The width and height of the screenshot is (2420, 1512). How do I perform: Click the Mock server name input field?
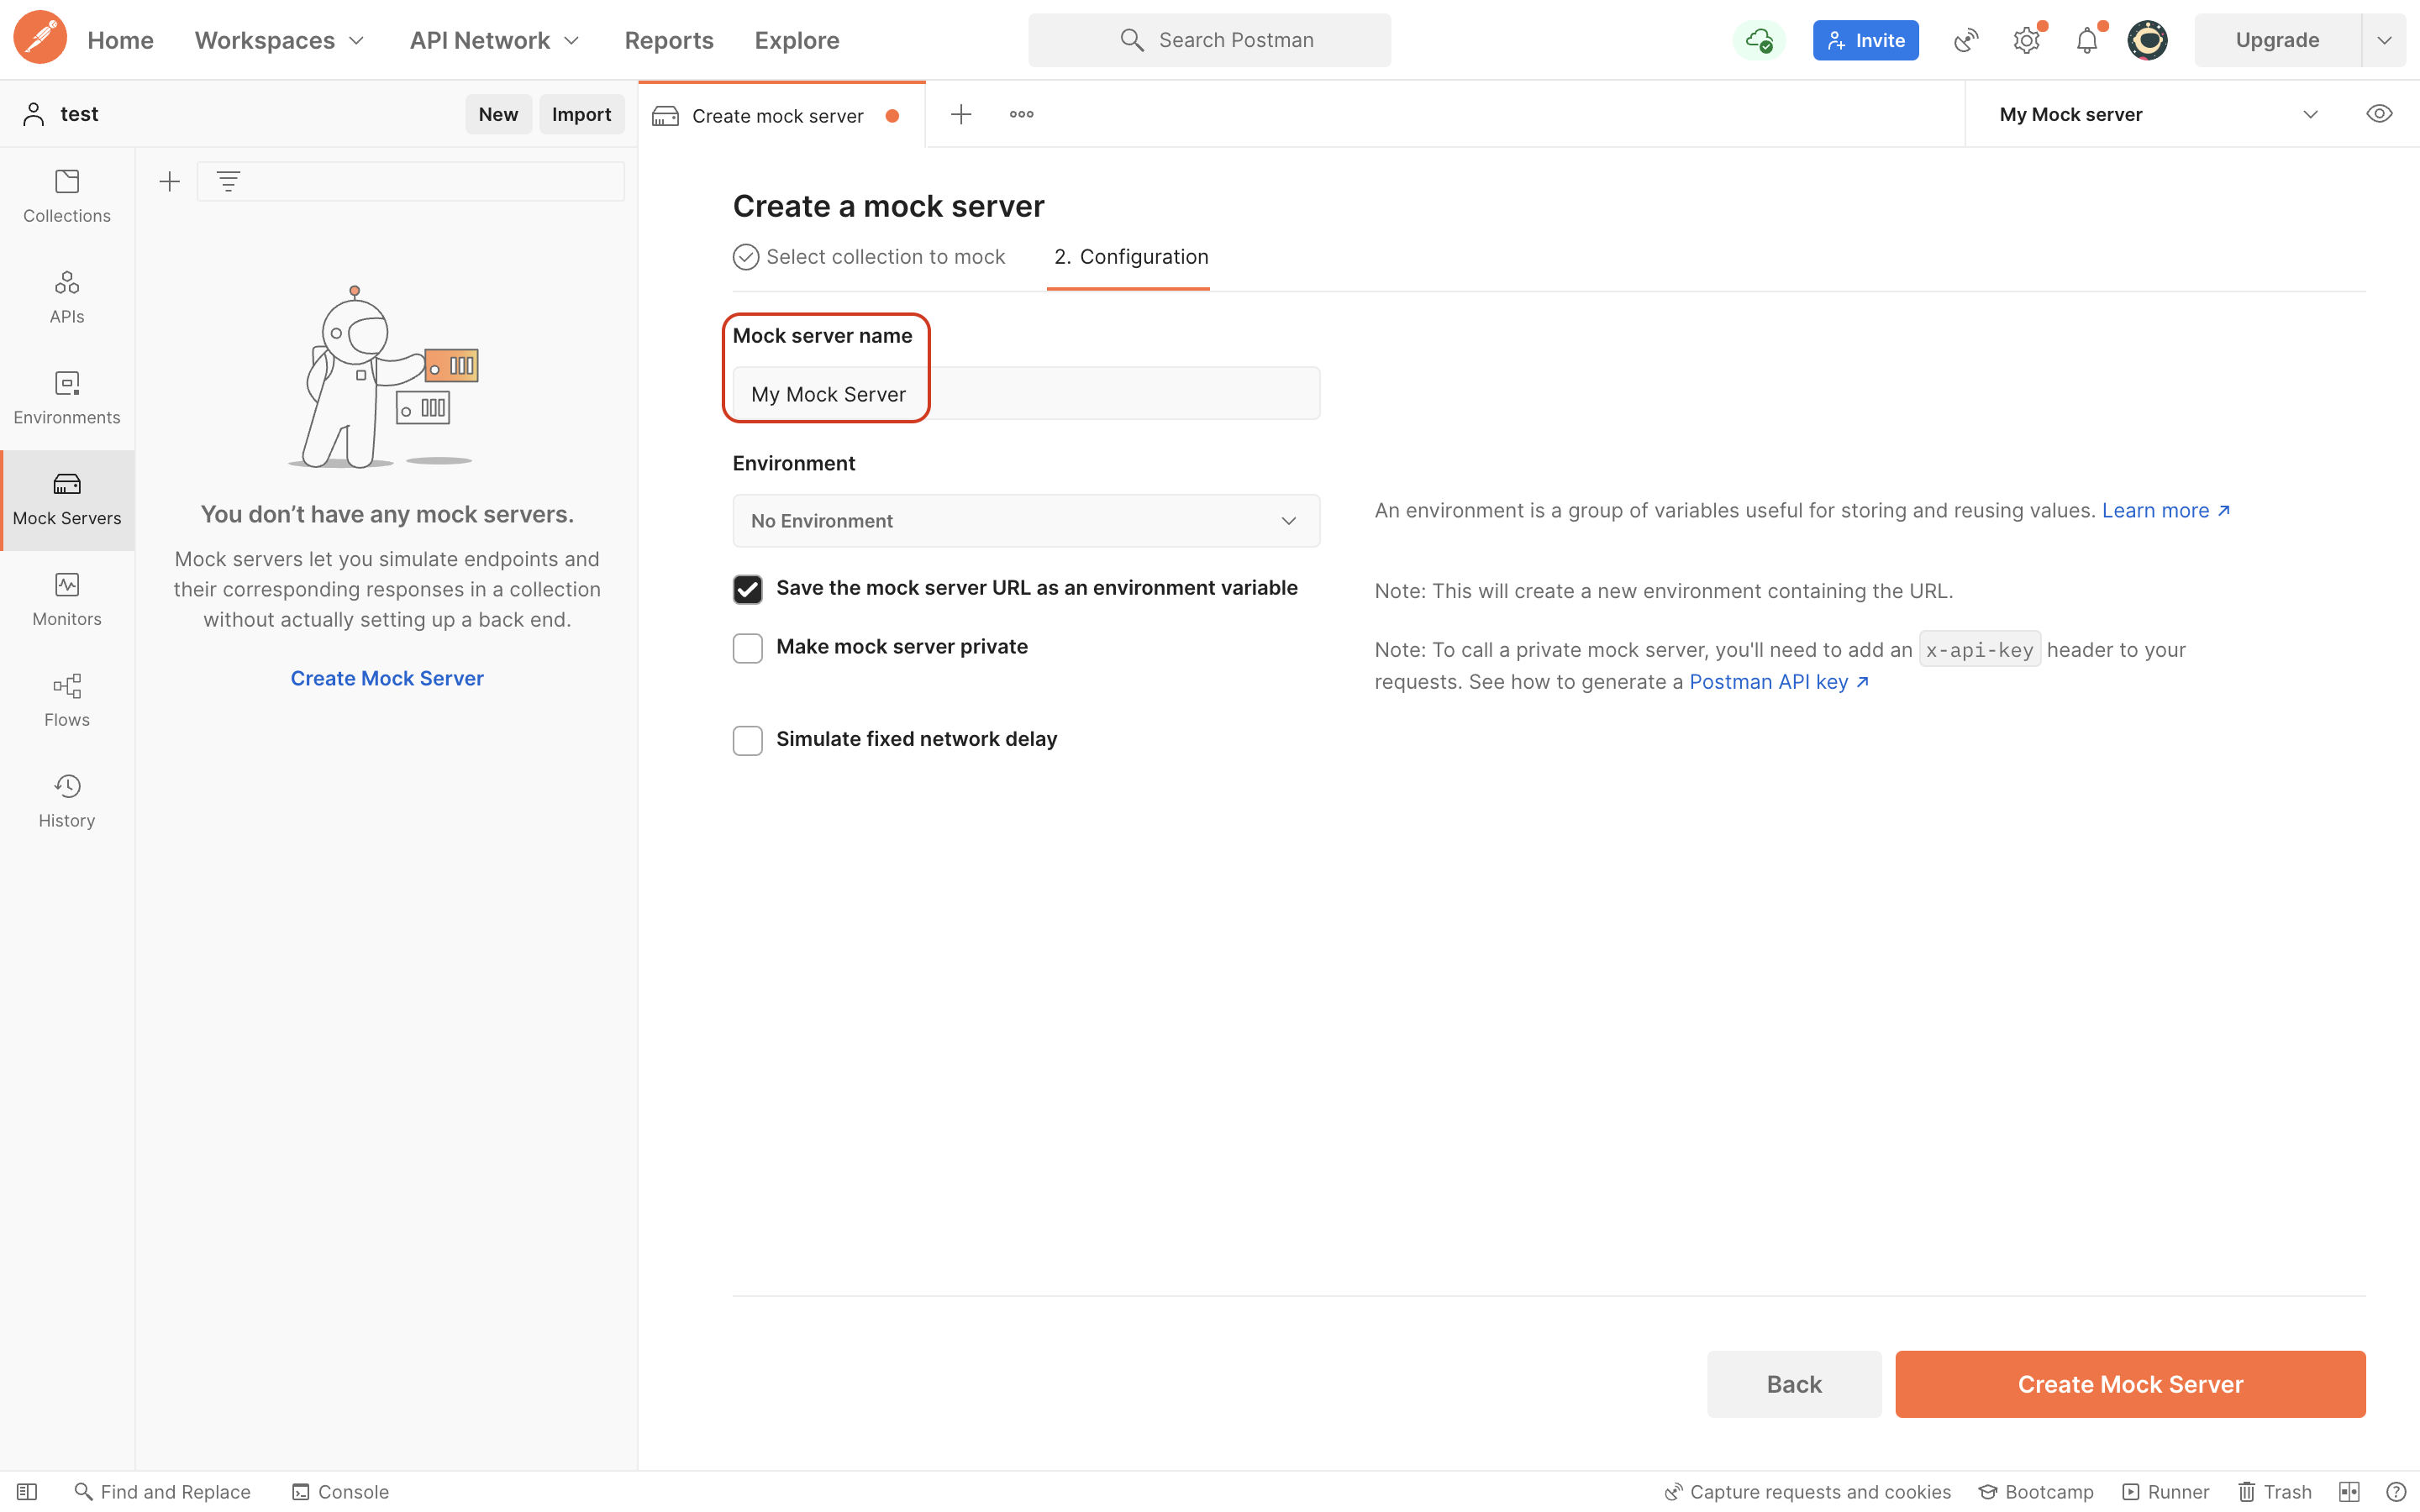point(1025,394)
